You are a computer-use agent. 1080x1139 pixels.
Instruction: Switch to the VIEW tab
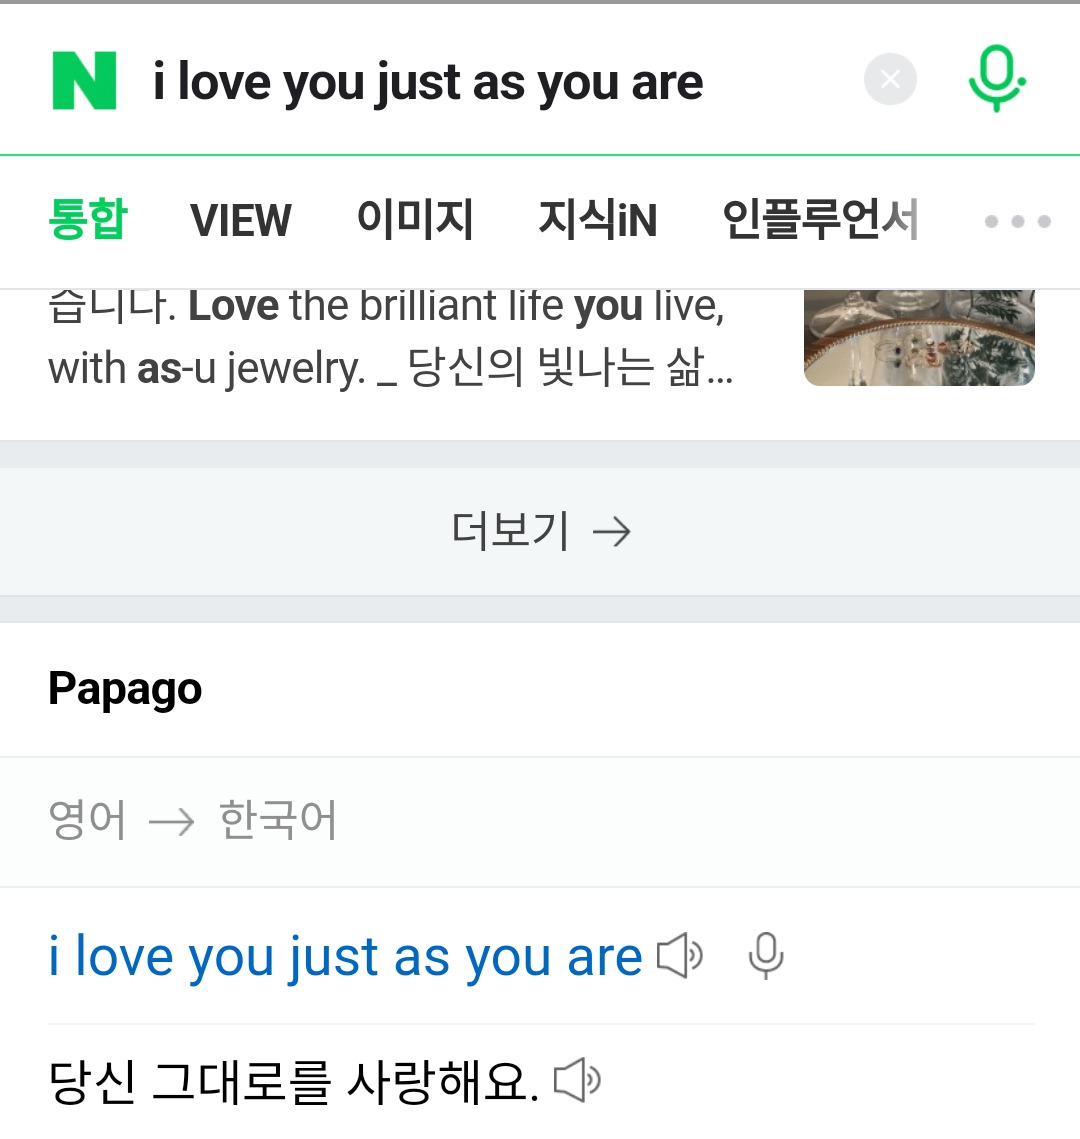pyautogui.click(x=241, y=220)
